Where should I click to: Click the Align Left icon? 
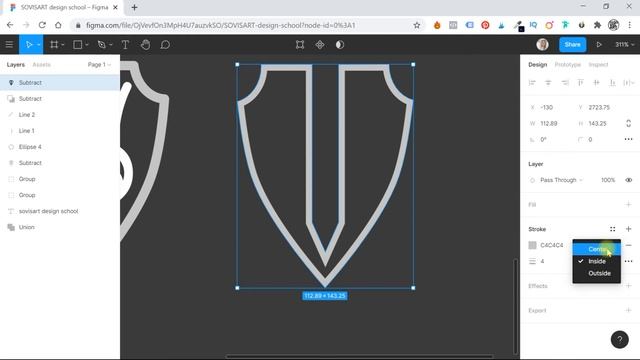(x=532, y=83)
